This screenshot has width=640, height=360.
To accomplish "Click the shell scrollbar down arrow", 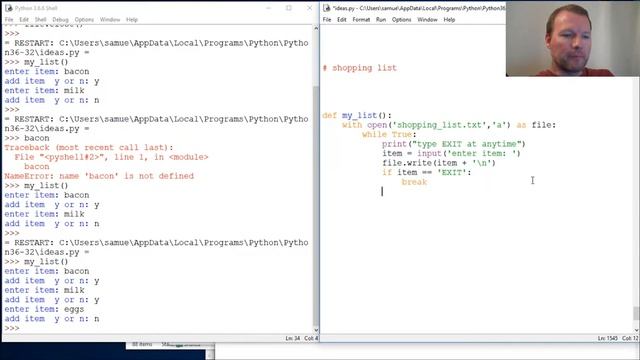I will click(316, 330).
